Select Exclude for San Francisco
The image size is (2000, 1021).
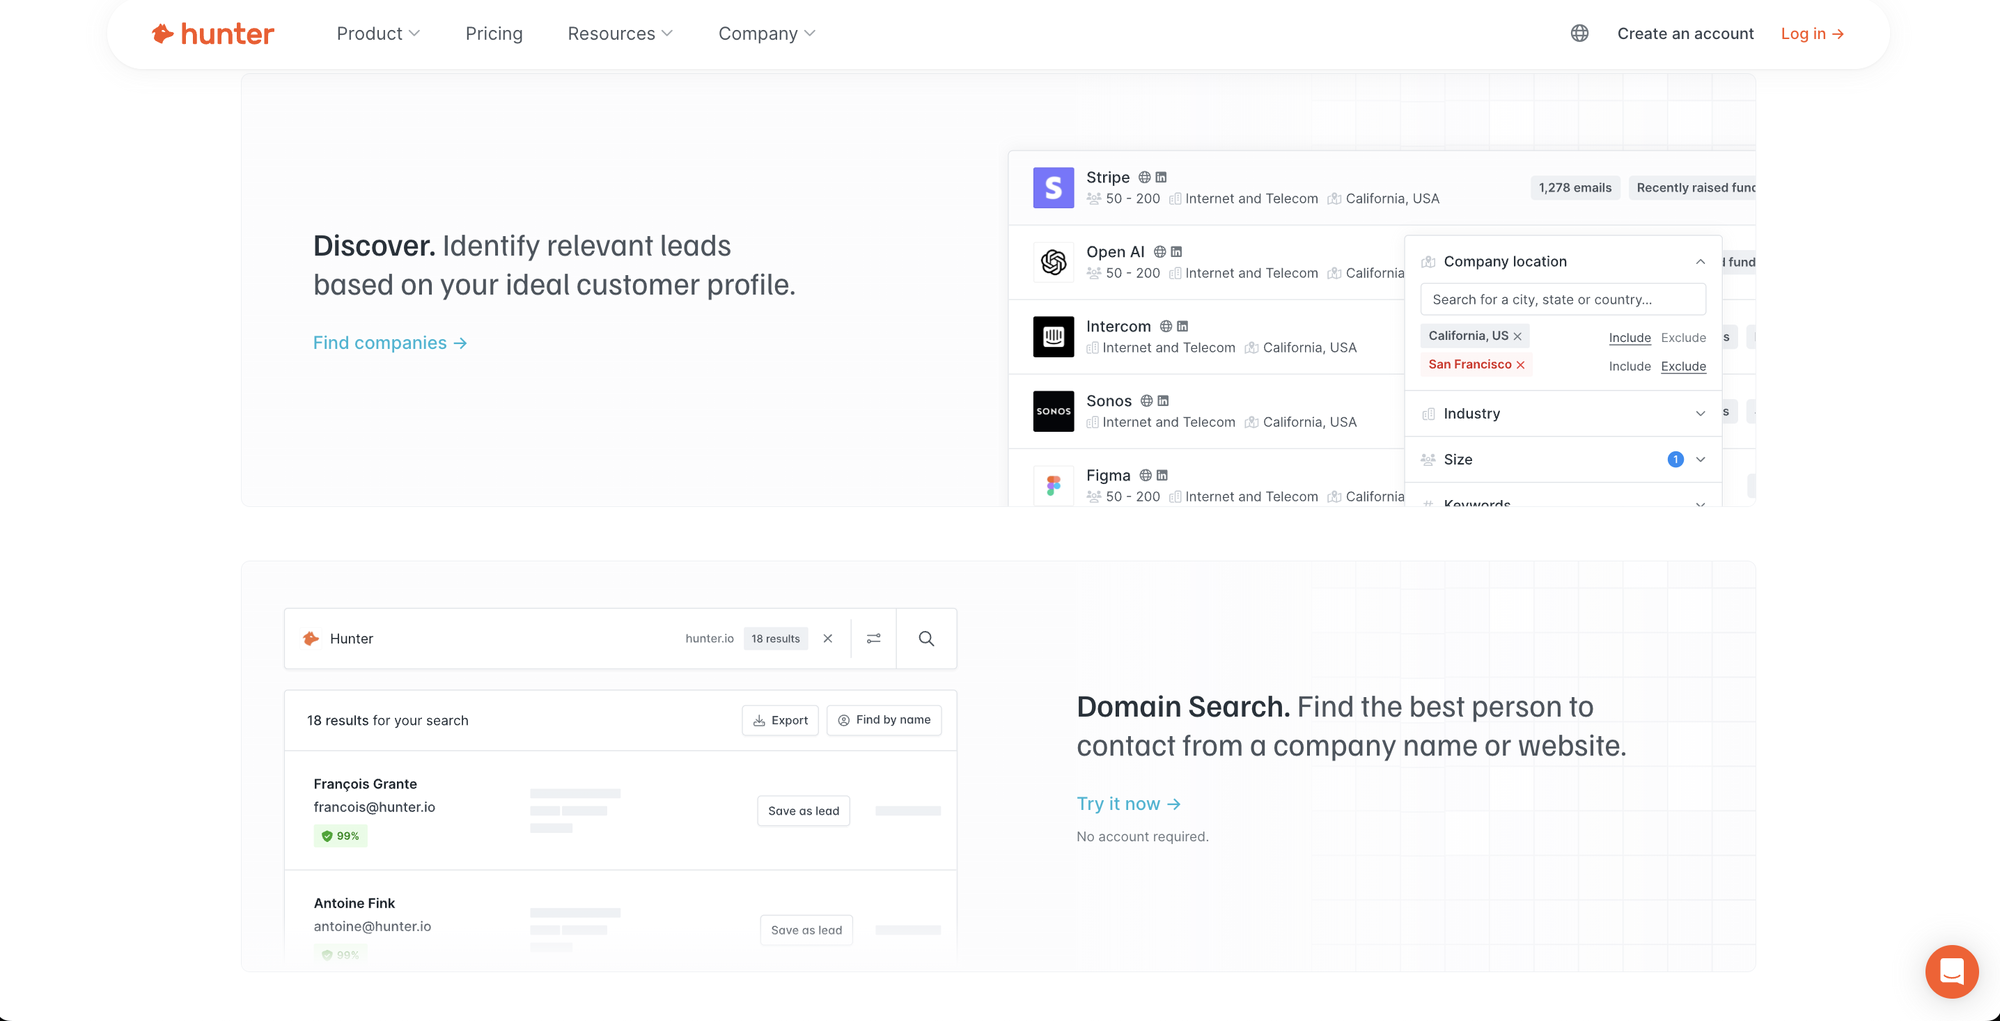(1684, 366)
